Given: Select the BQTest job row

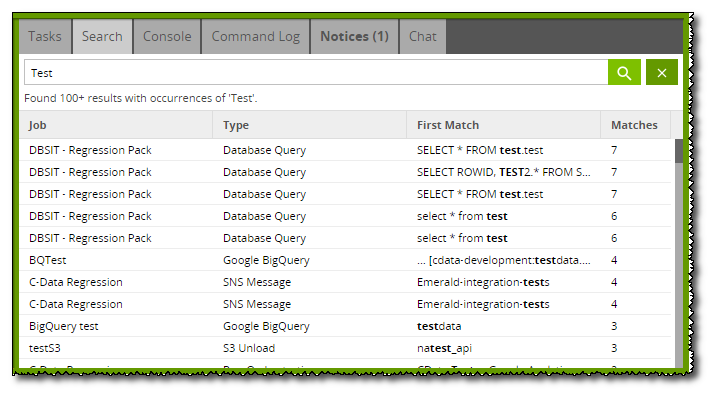Looking at the screenshot, I should (345, 260).
